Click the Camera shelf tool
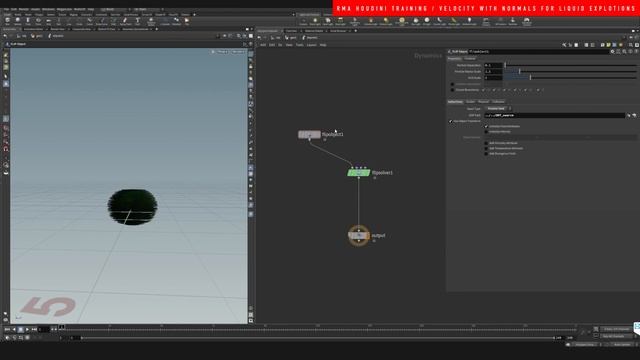This screenshot has height=360, width=640. pyautogui.click(x=303, y=21)
